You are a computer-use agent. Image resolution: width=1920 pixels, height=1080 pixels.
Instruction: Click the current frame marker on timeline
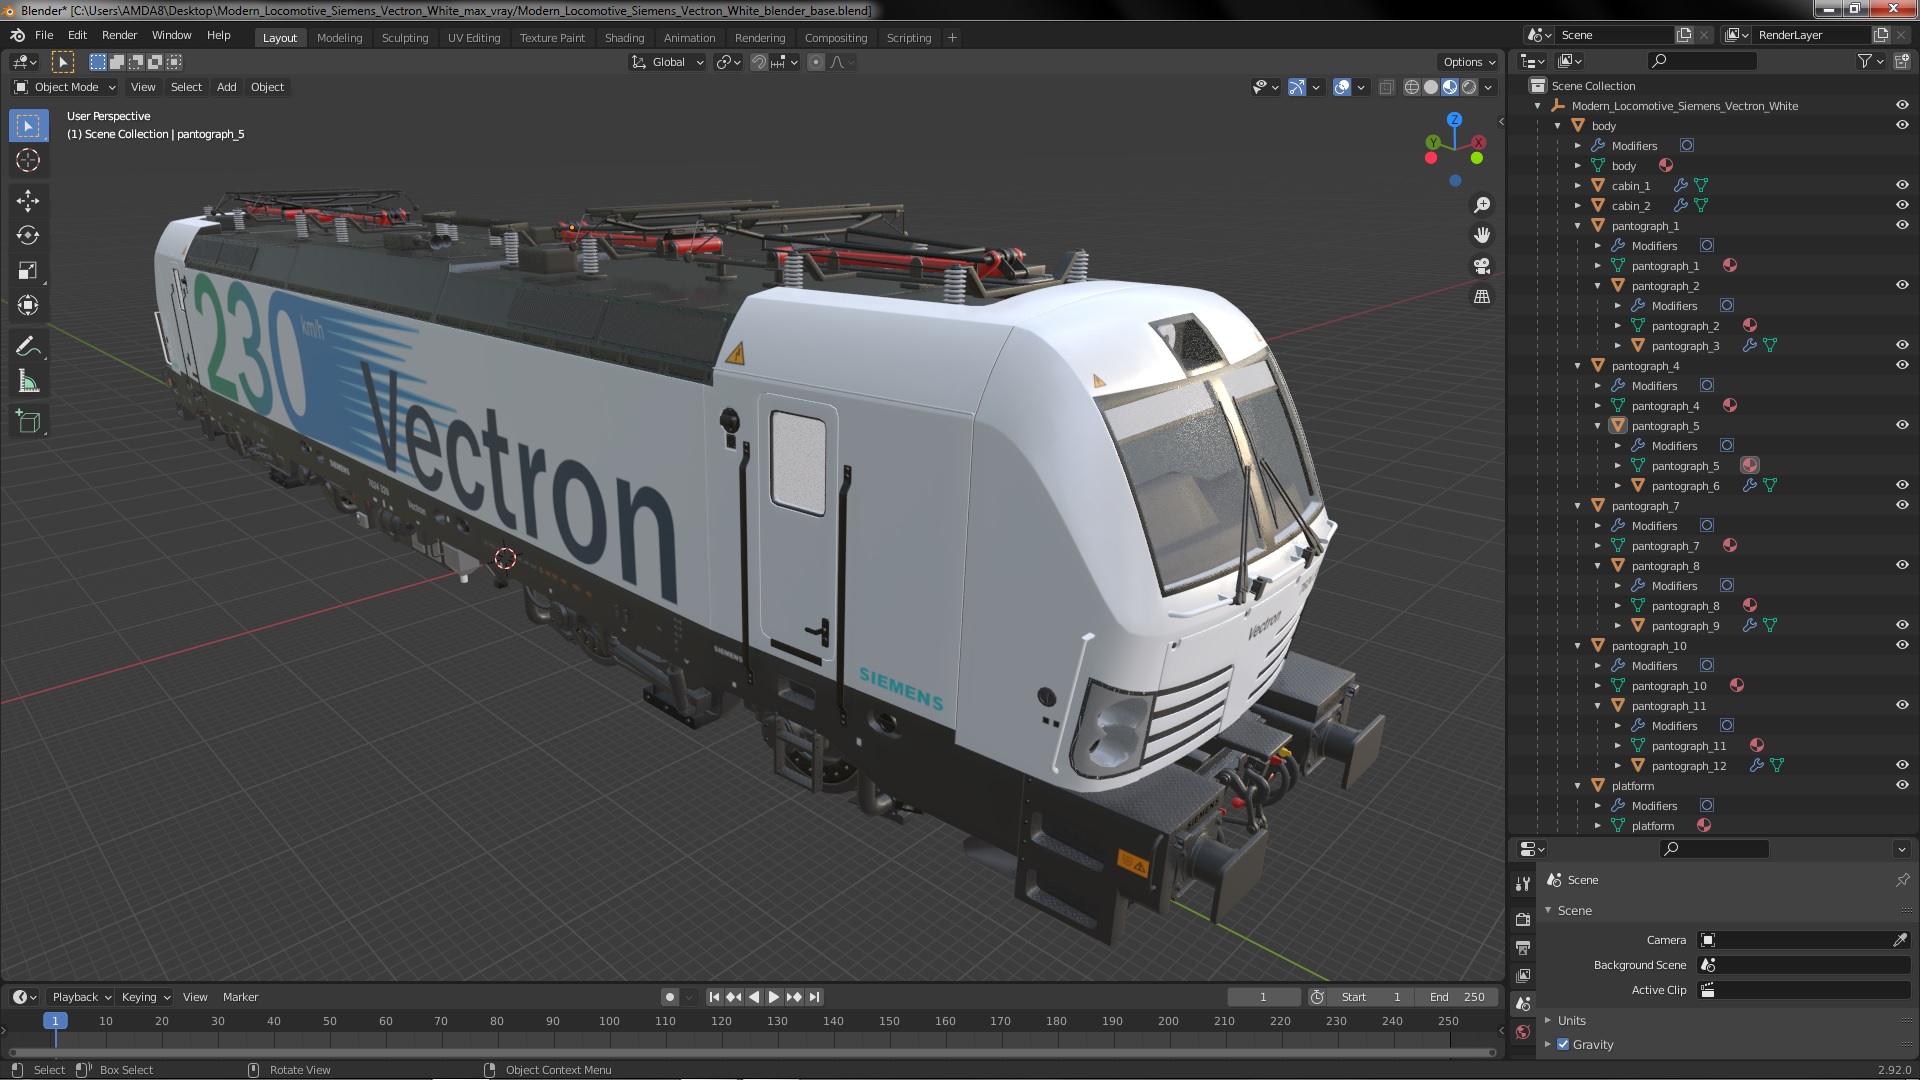pos(55,1021)
